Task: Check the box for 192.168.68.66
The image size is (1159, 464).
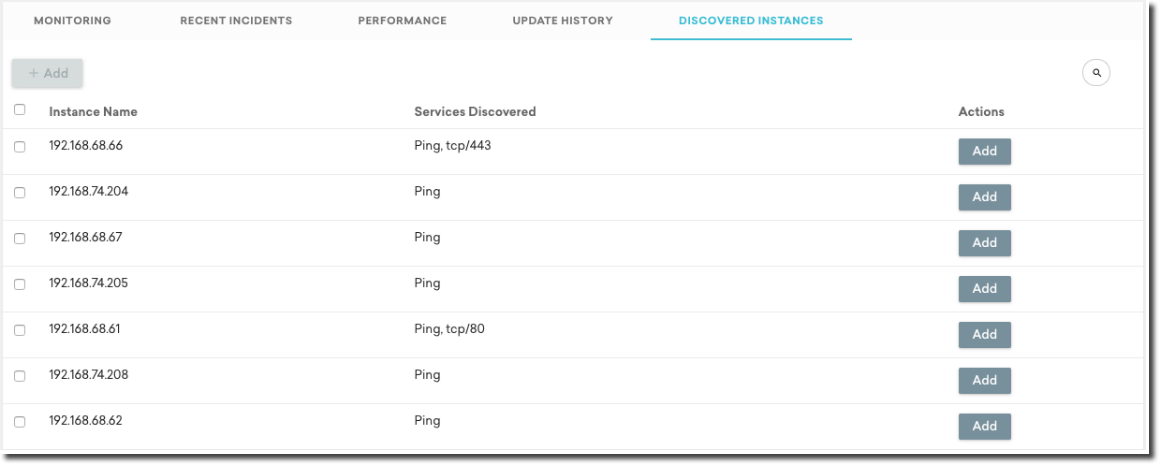Action: (x=19, y=147)
